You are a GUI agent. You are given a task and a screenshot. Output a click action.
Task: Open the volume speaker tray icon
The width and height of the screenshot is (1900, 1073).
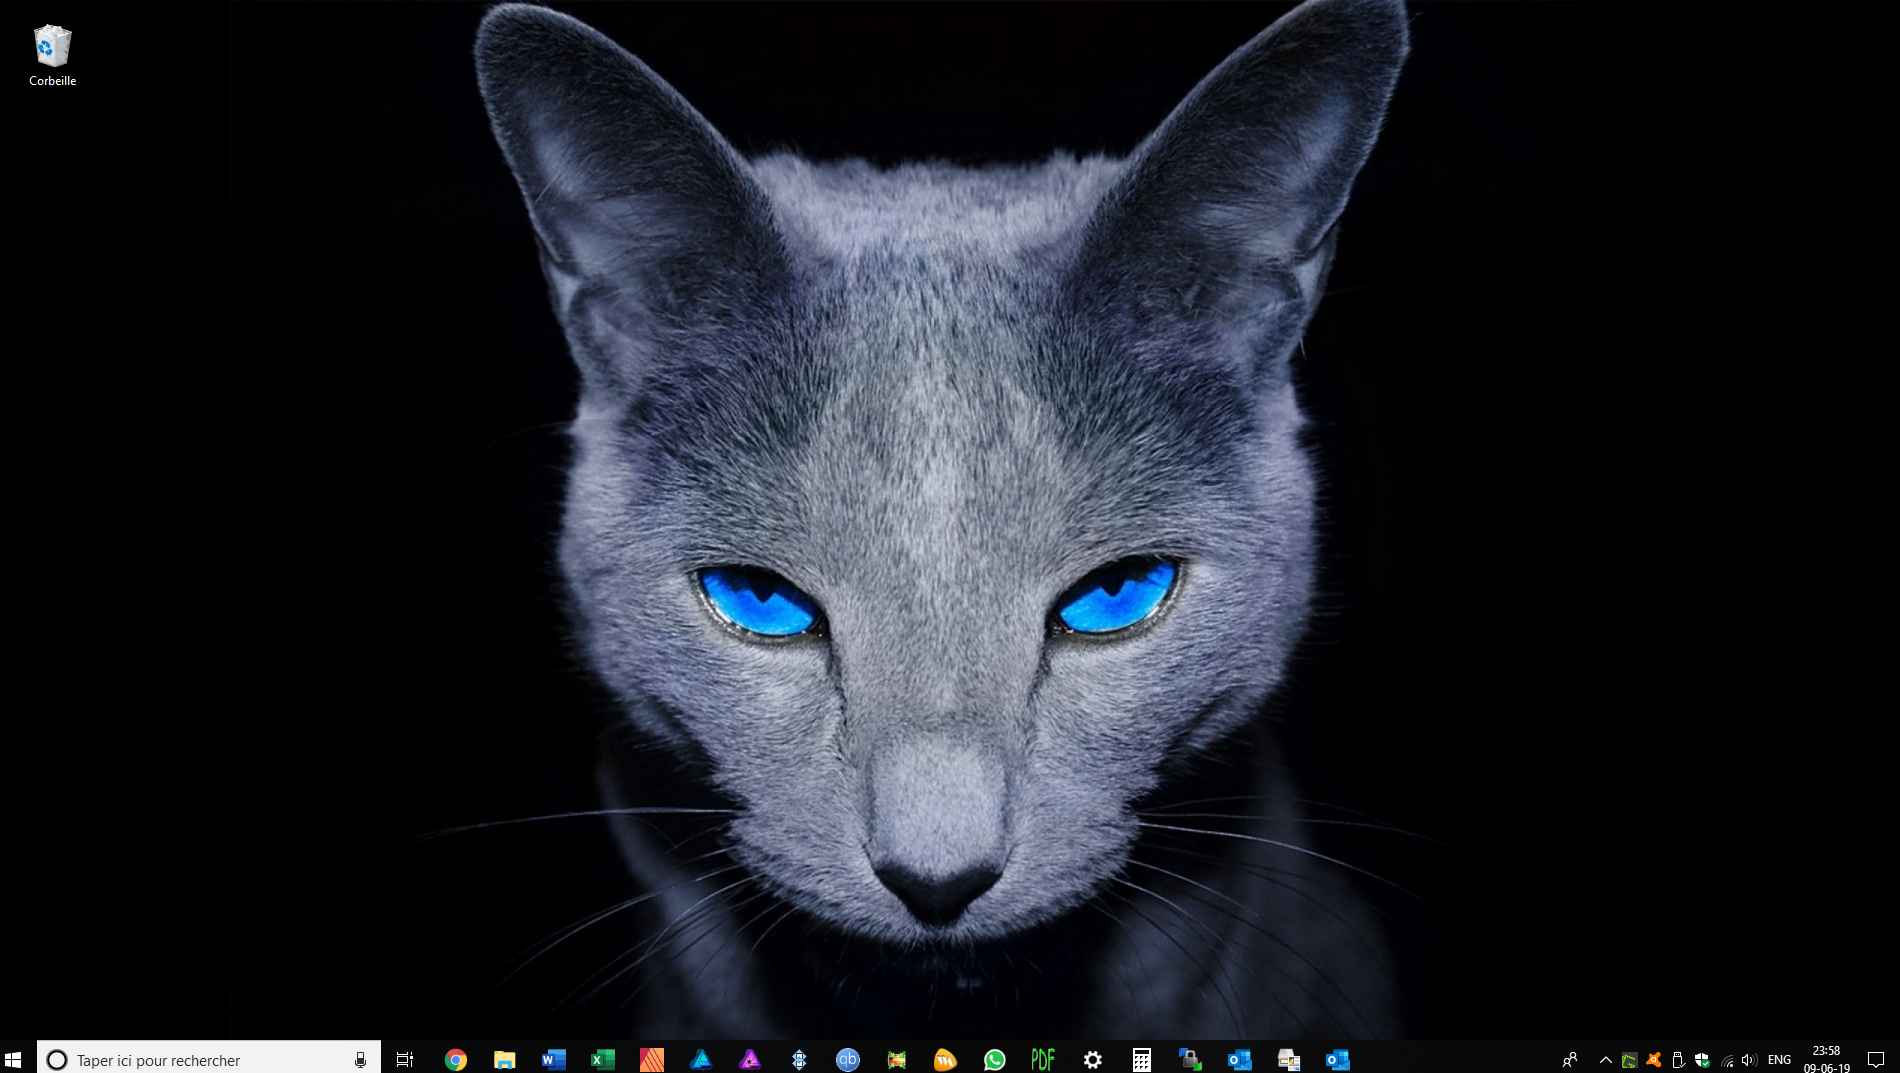[1749, 1060]
